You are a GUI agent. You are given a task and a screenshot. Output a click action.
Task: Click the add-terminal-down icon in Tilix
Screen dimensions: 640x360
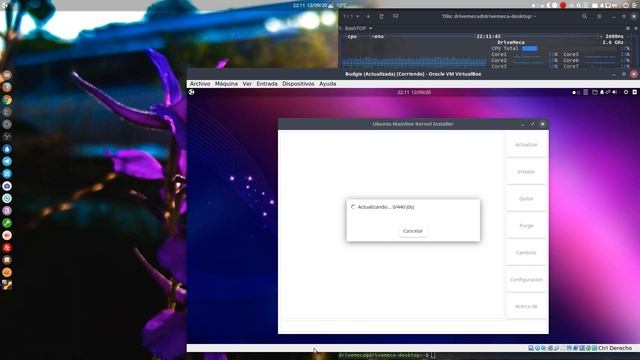(x=396, y=16)
